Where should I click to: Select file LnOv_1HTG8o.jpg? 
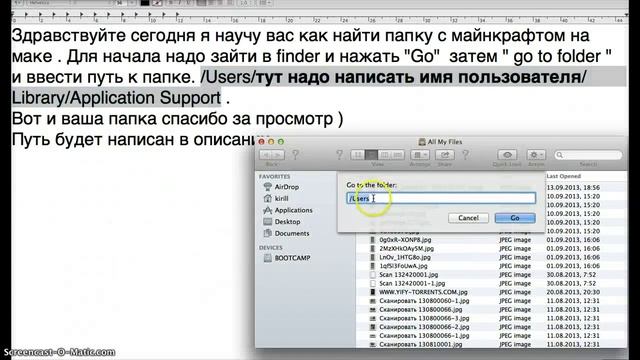tap(405, 257)
